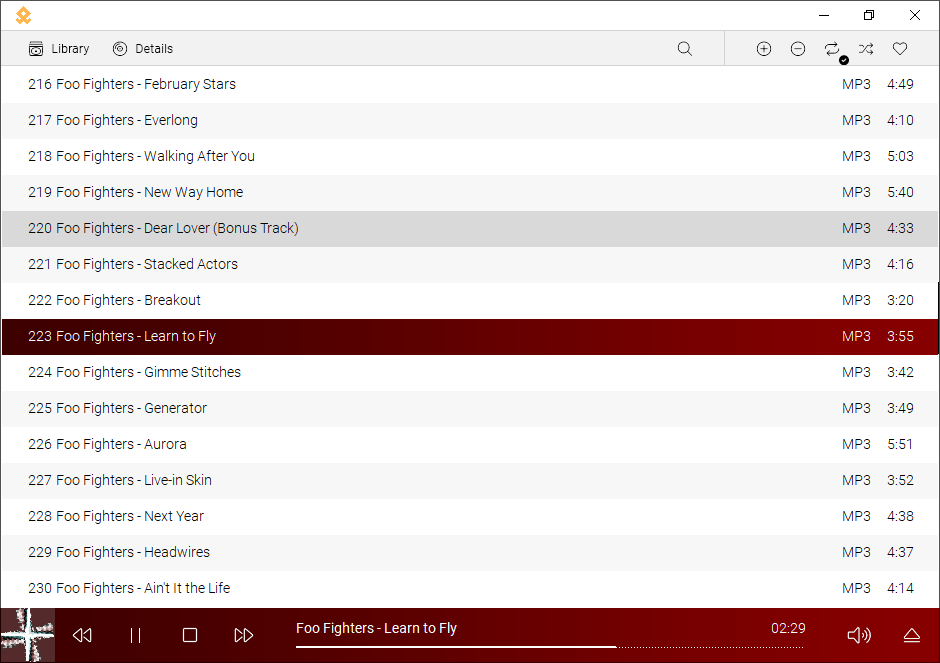940x663 pixels.
Task: Toggle shuffle playback mode
Action: click(866, 49)
